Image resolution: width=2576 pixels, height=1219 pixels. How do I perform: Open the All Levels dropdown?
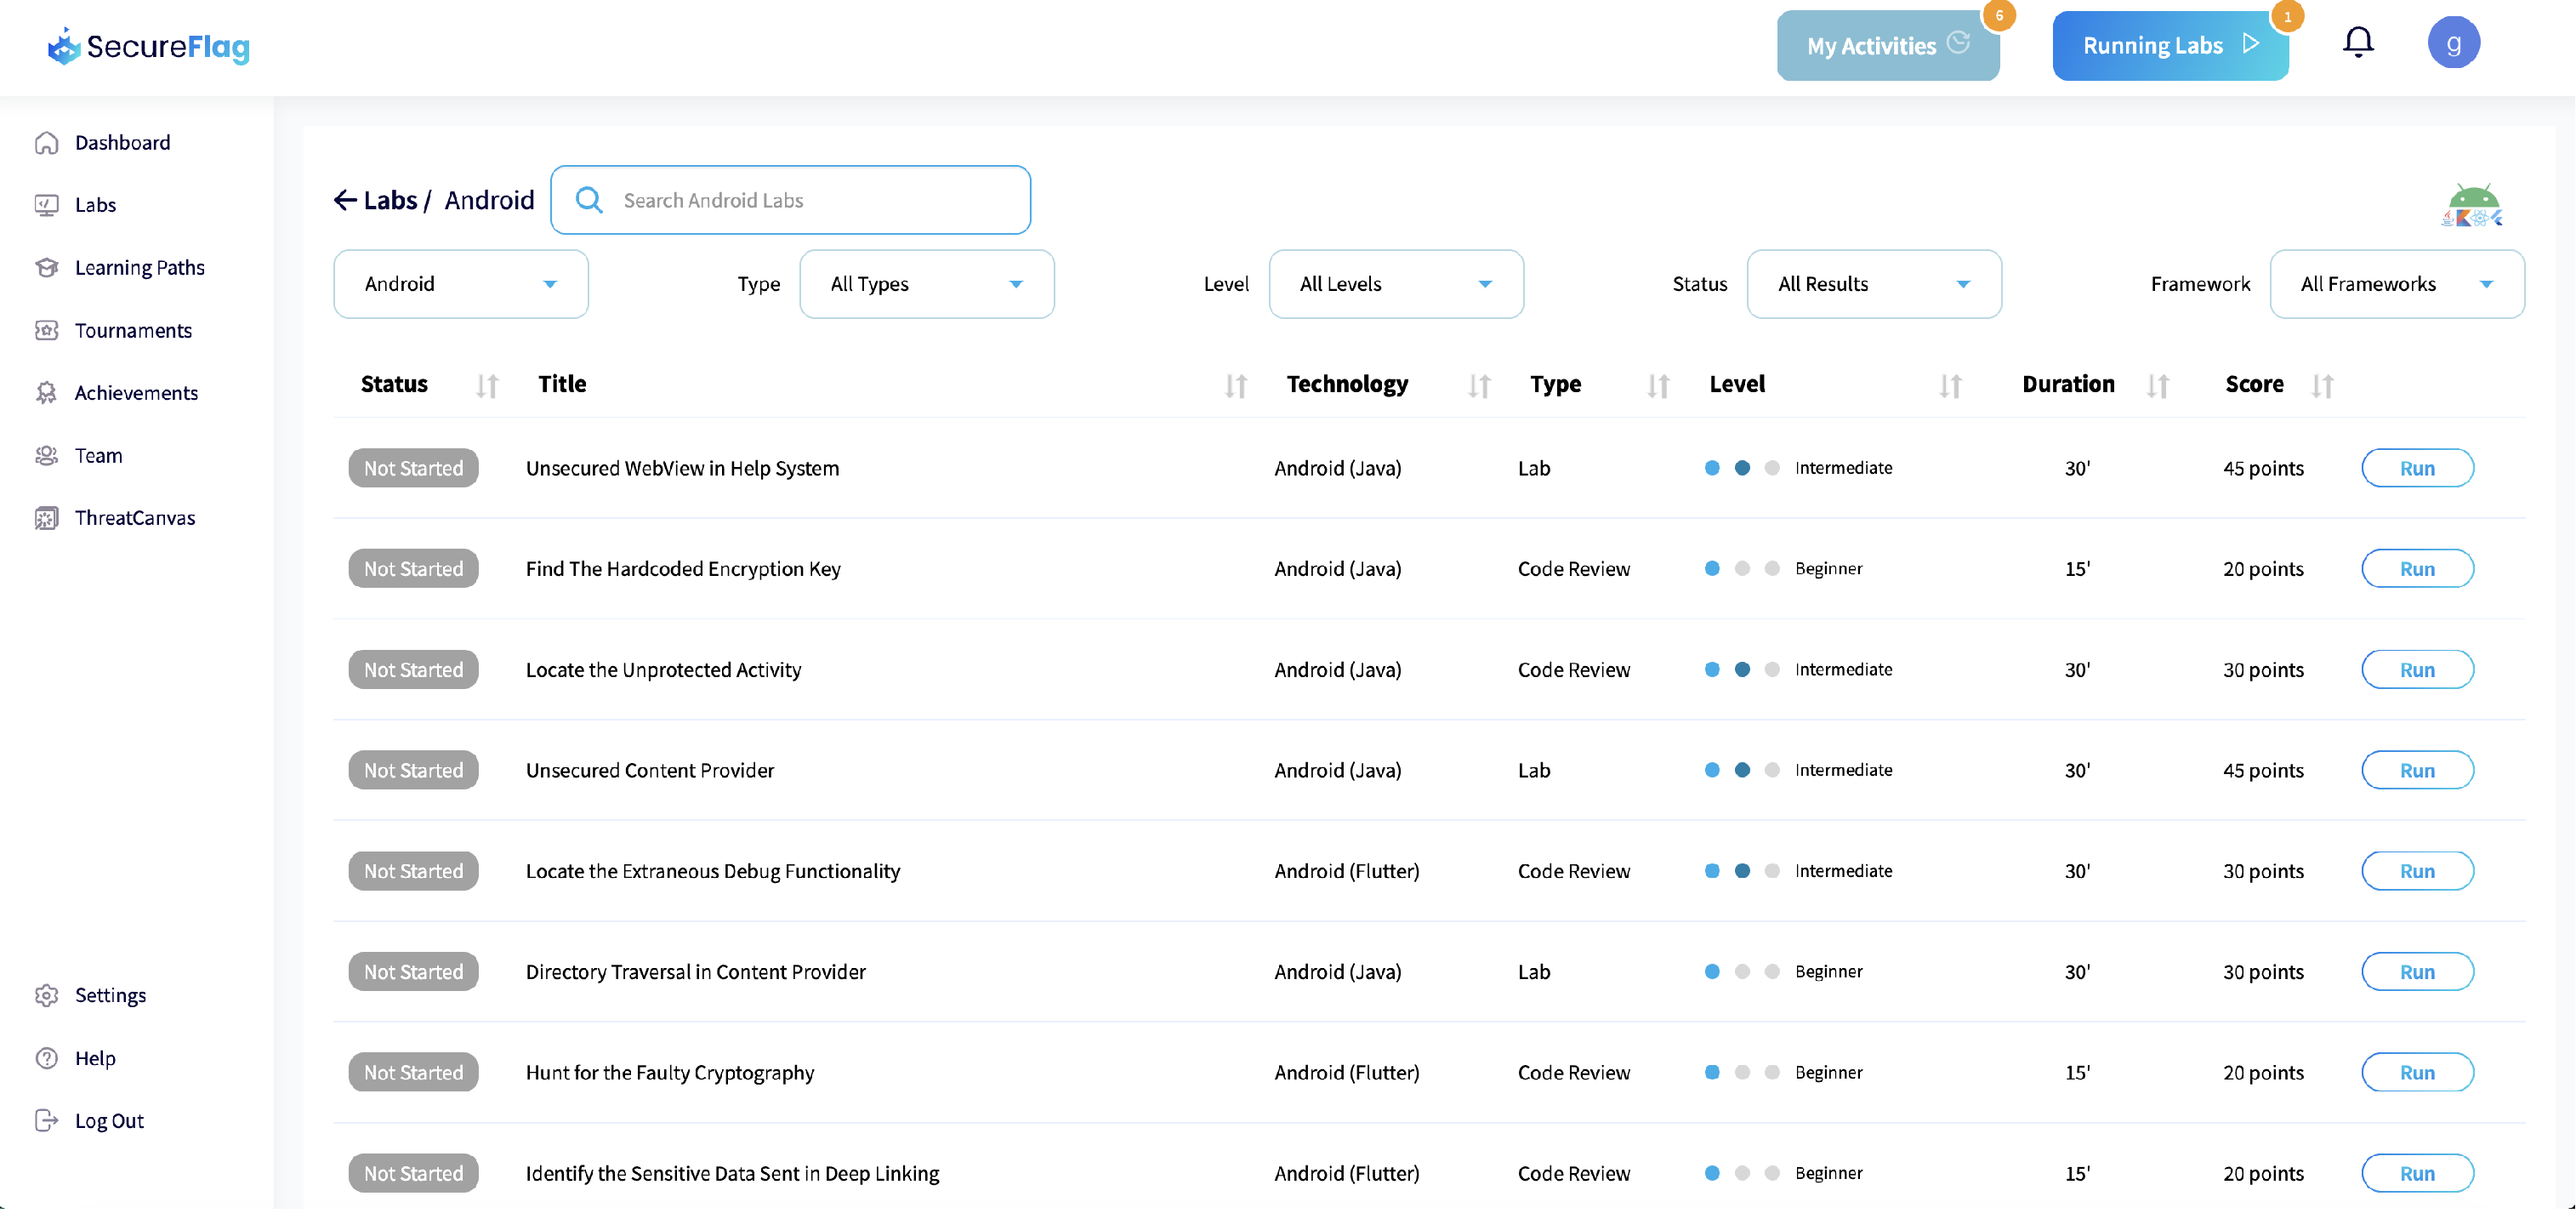point(1395,284)
